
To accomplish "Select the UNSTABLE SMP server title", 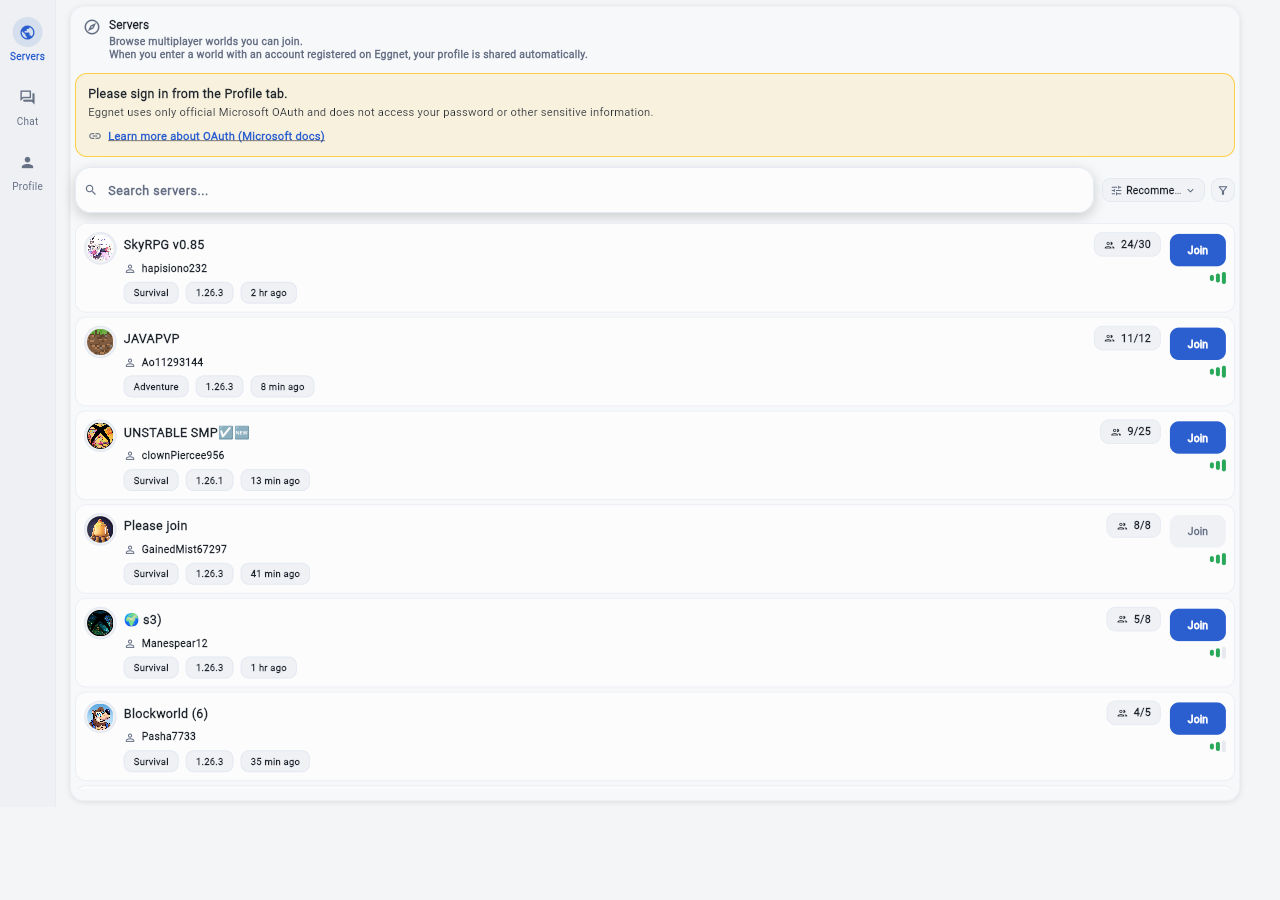I will [x=186, y=433].
